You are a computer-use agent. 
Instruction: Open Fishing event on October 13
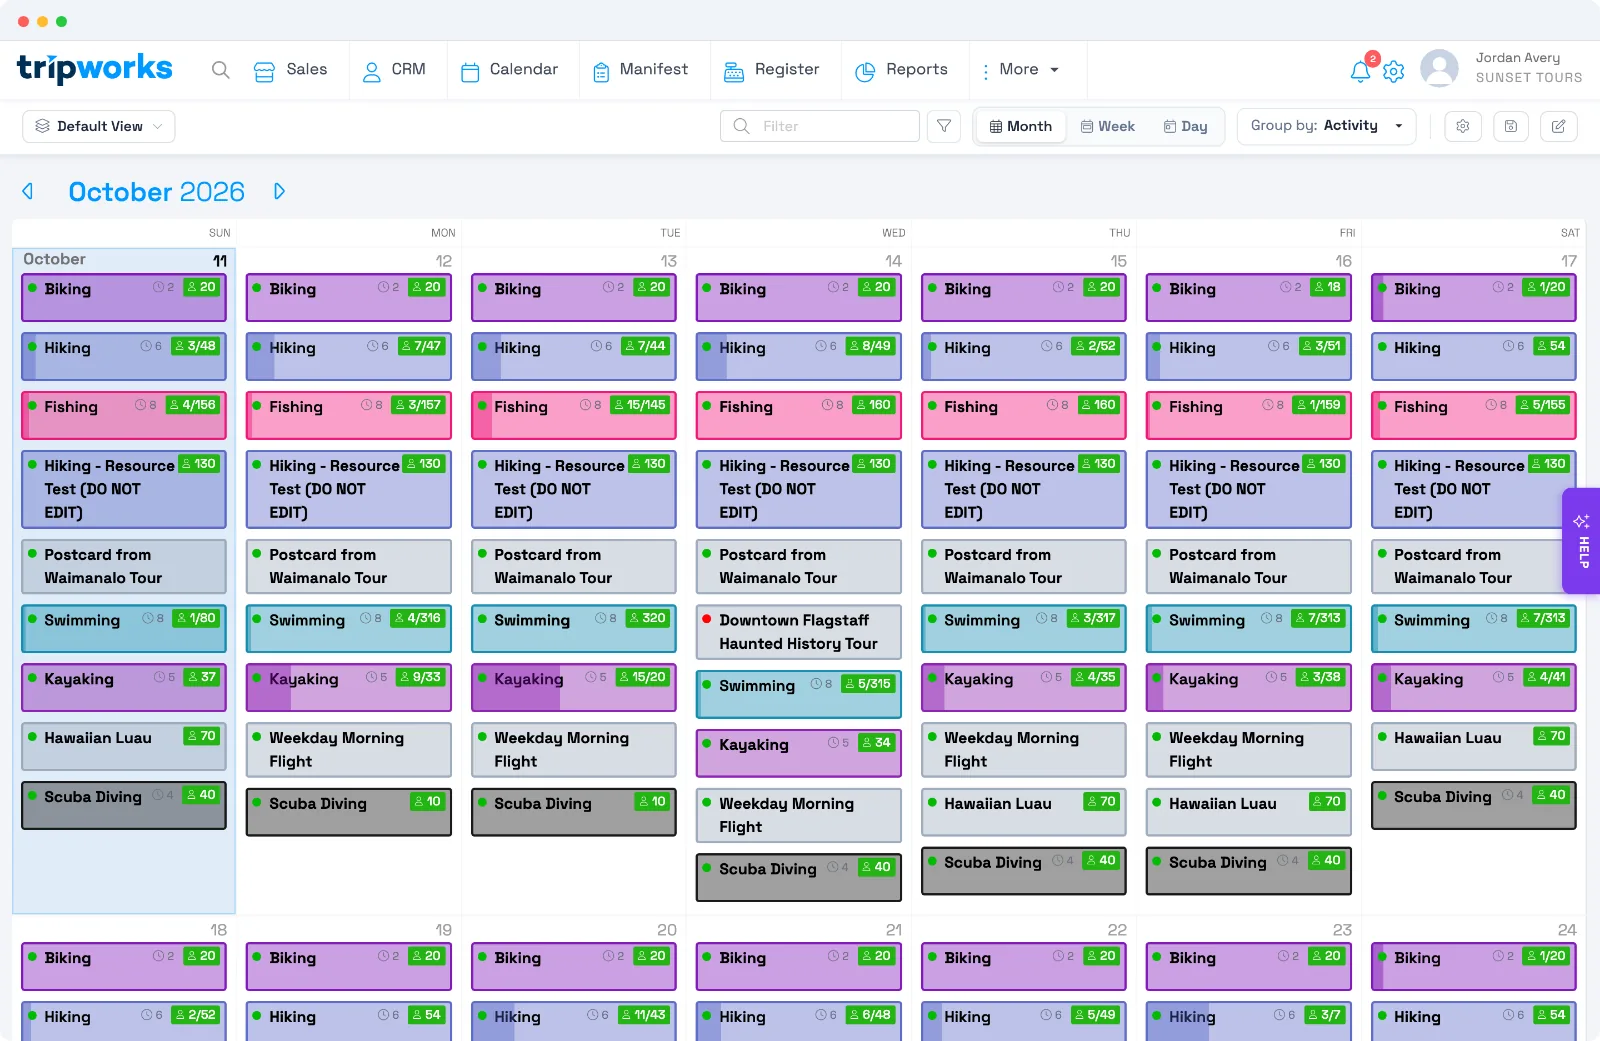tap(574, 415)
